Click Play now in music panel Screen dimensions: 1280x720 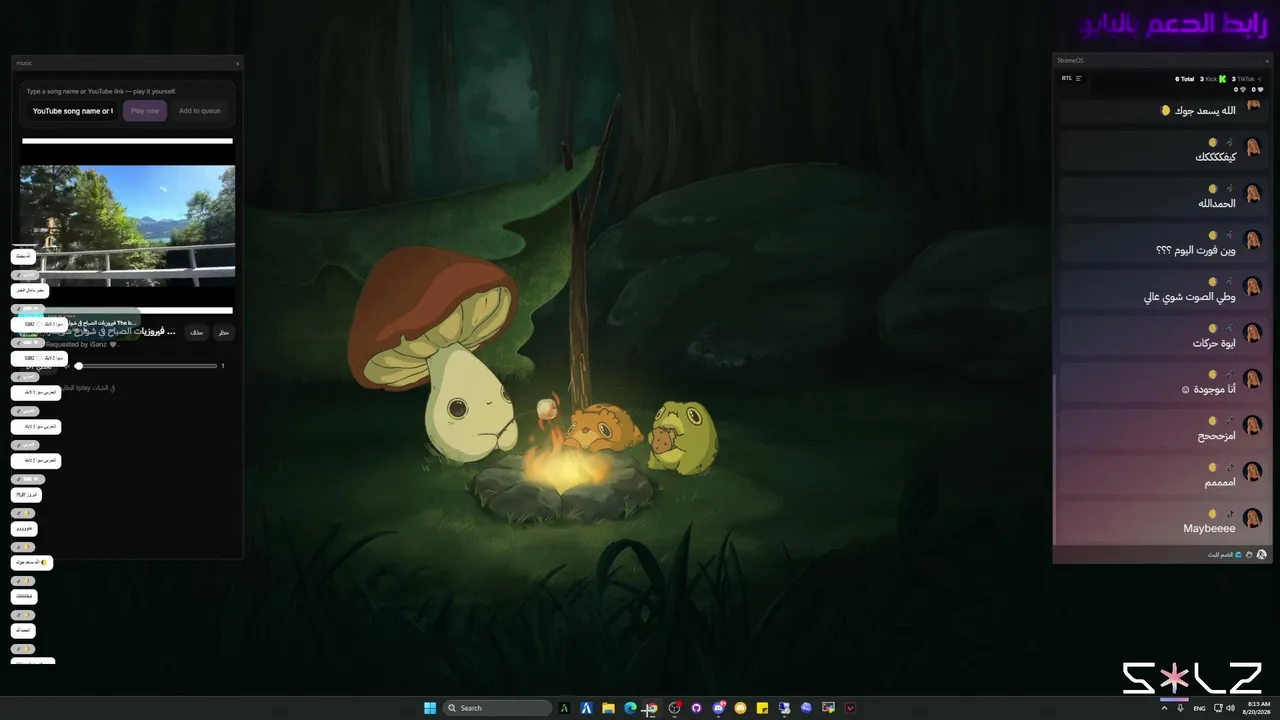[145, 111]
